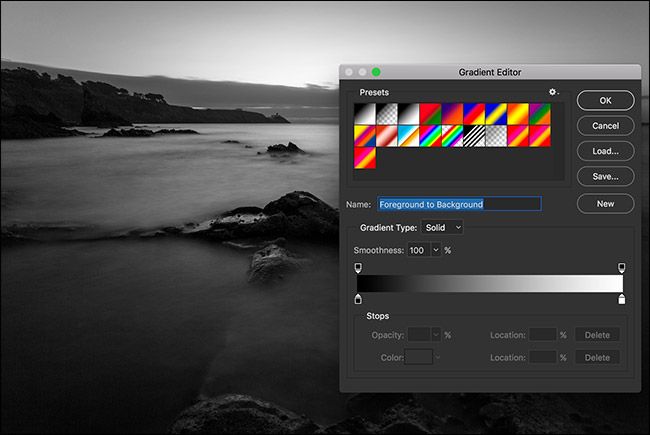Click the gradient Name text field
This screenshot has width=650, height=435.
pyautogui.click(x=459, y=204)
